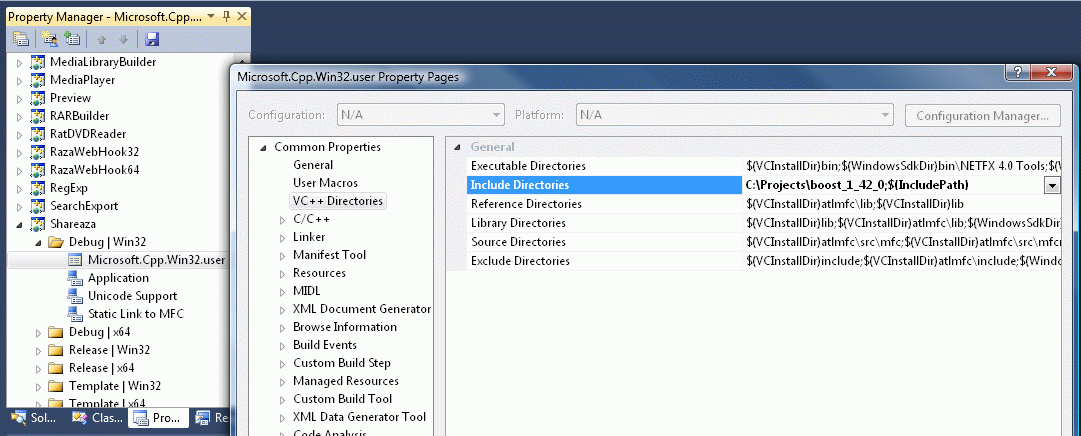Screen dimensions: 1081x436
Task: Click Add New Project Property Sheet icon
Action: click(48, 39)
